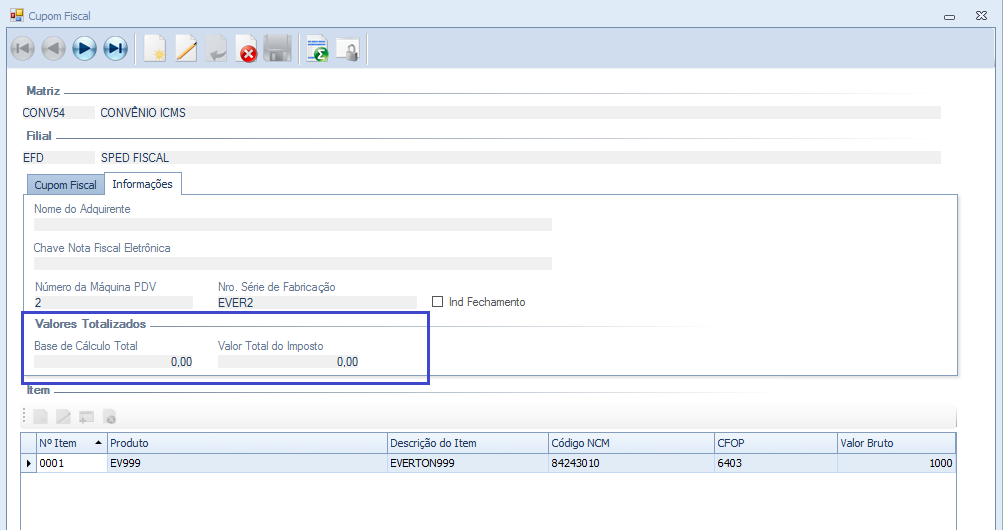Create new record with document star icon
Image resolution: width=1003 pixels, height=530 pixels.
click(155, 49)
